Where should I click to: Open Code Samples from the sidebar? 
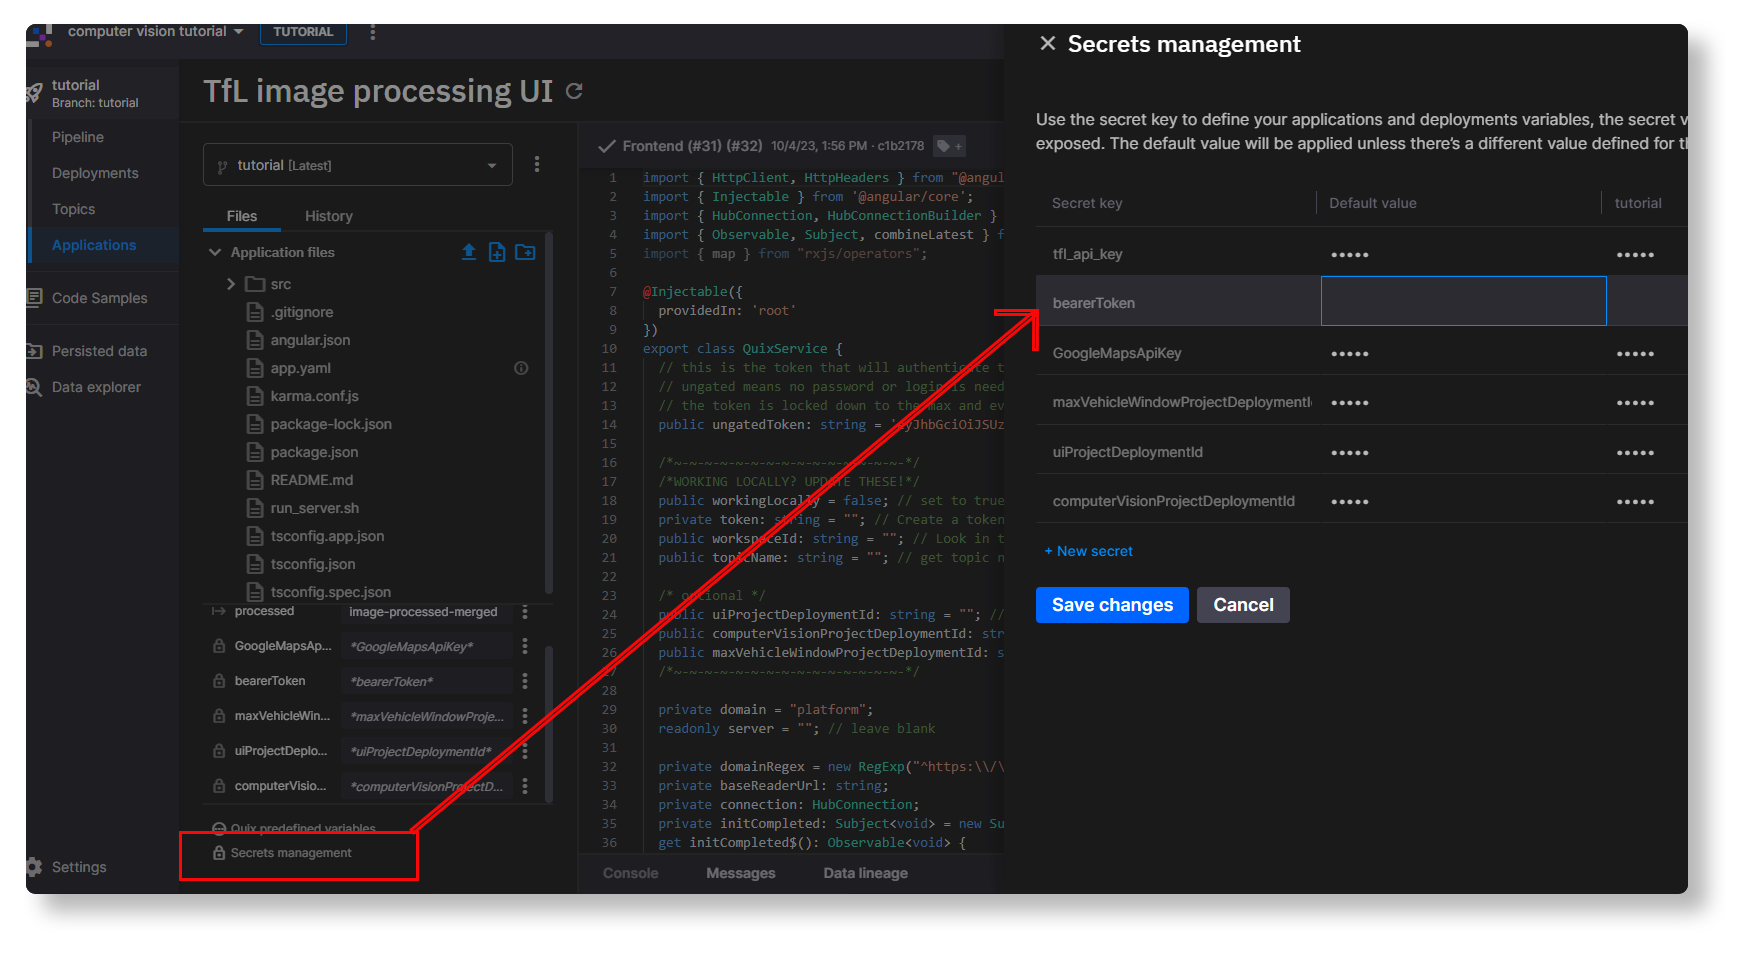point(100,297)
